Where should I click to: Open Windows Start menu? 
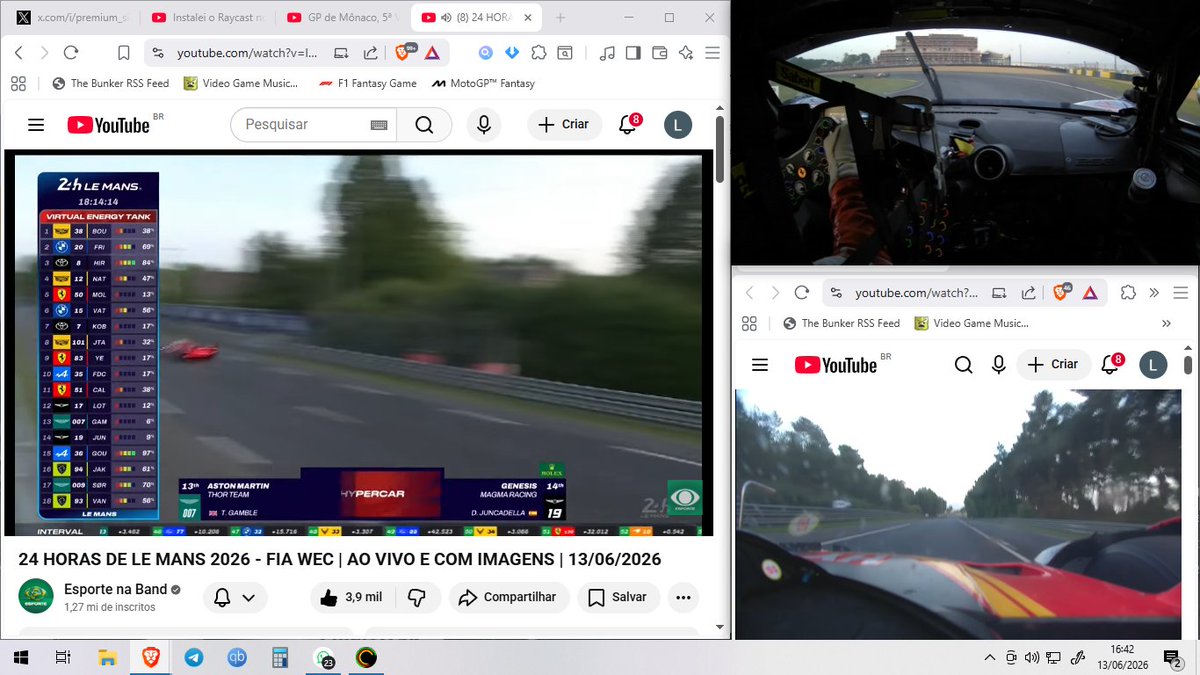tap(19, 657)
